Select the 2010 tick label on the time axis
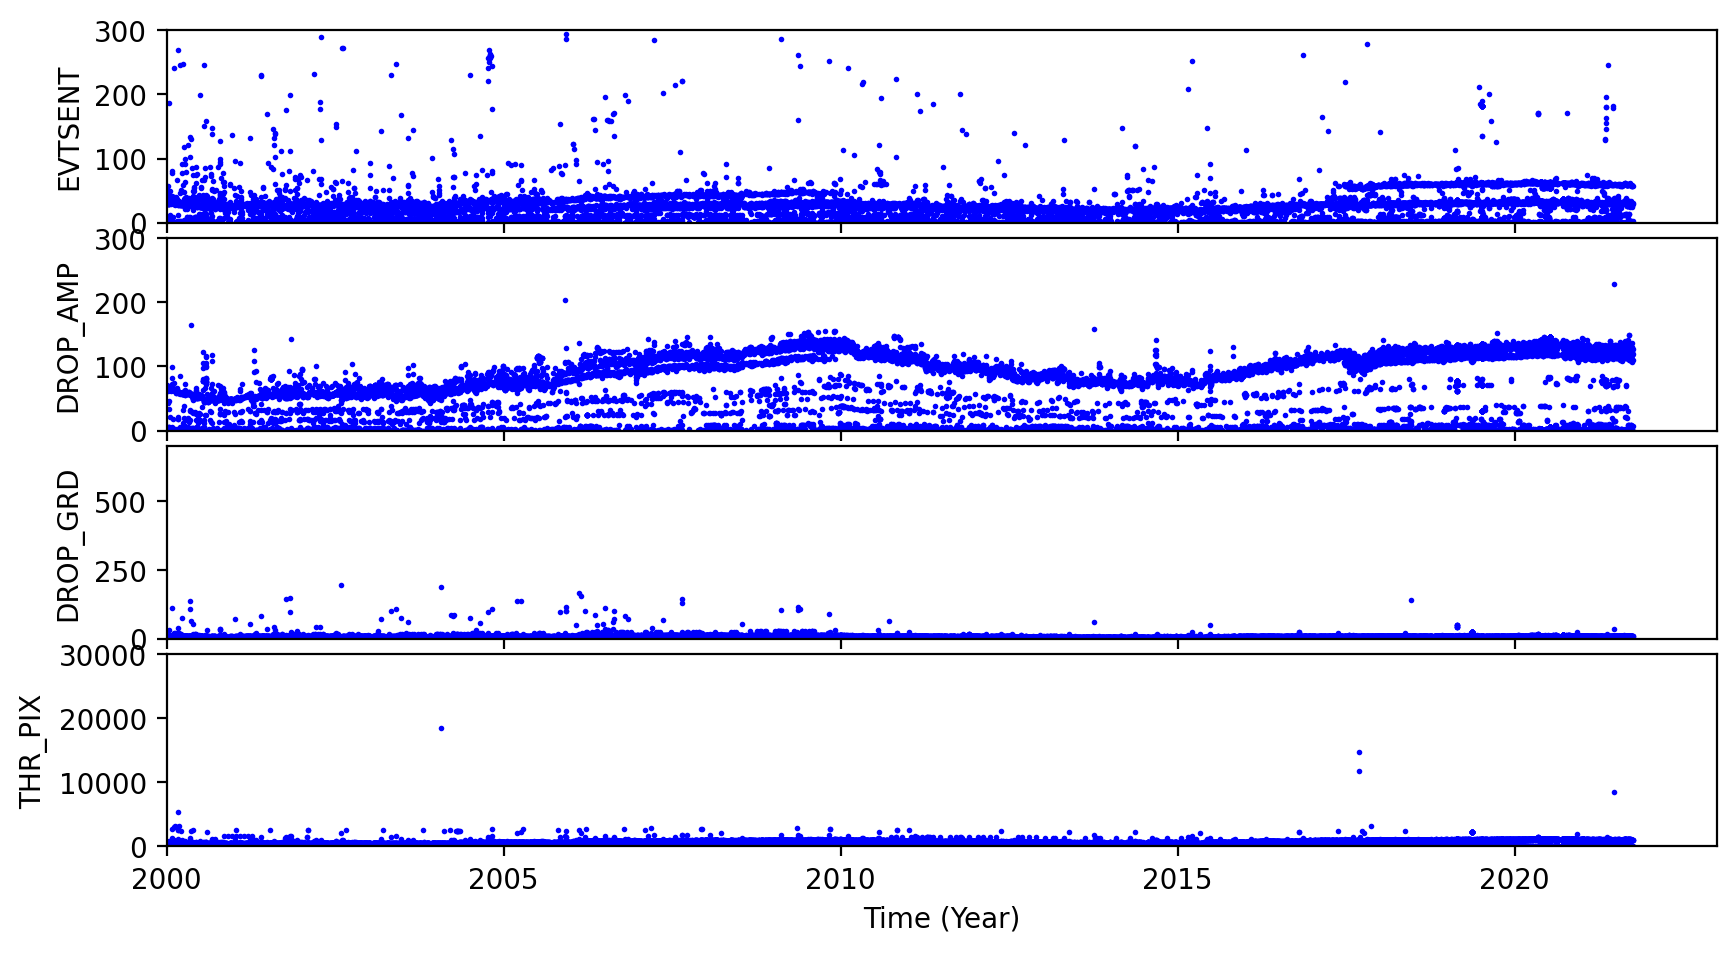This screenshot has width=1736, height=953. pyautogui.click(x=841, y=880)
